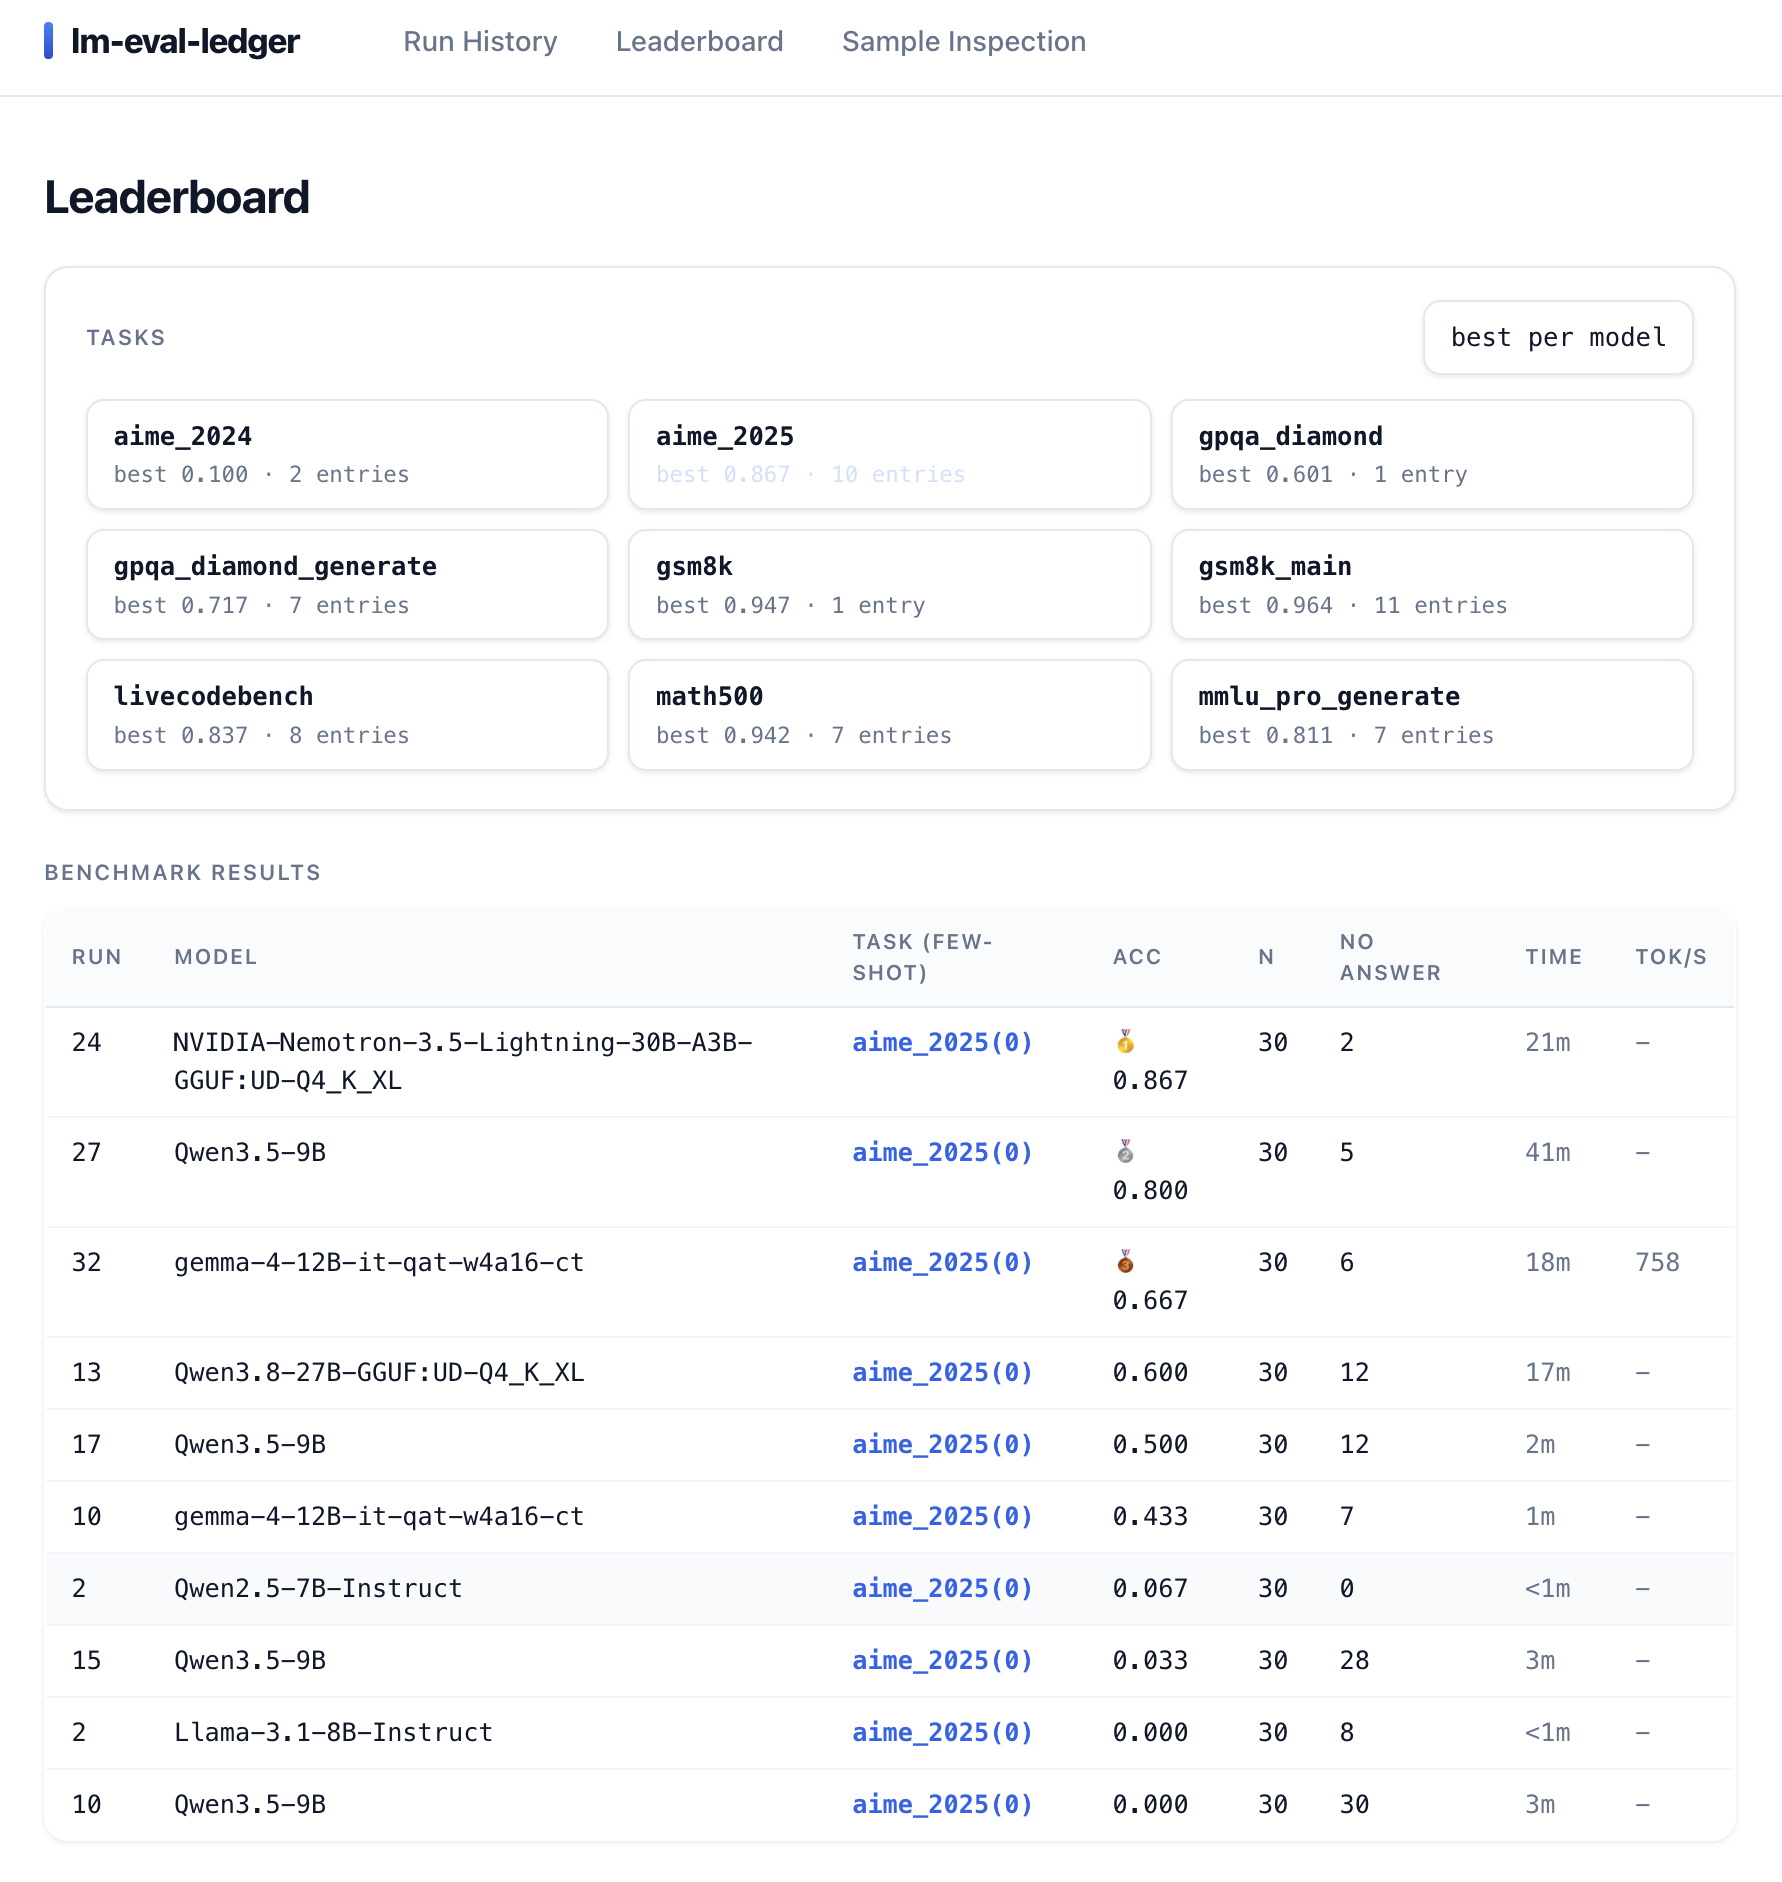Open the Run History tab
The width and height of the screenshot is (1782, 1882).
pyautogui.click(x=480, y=42)
